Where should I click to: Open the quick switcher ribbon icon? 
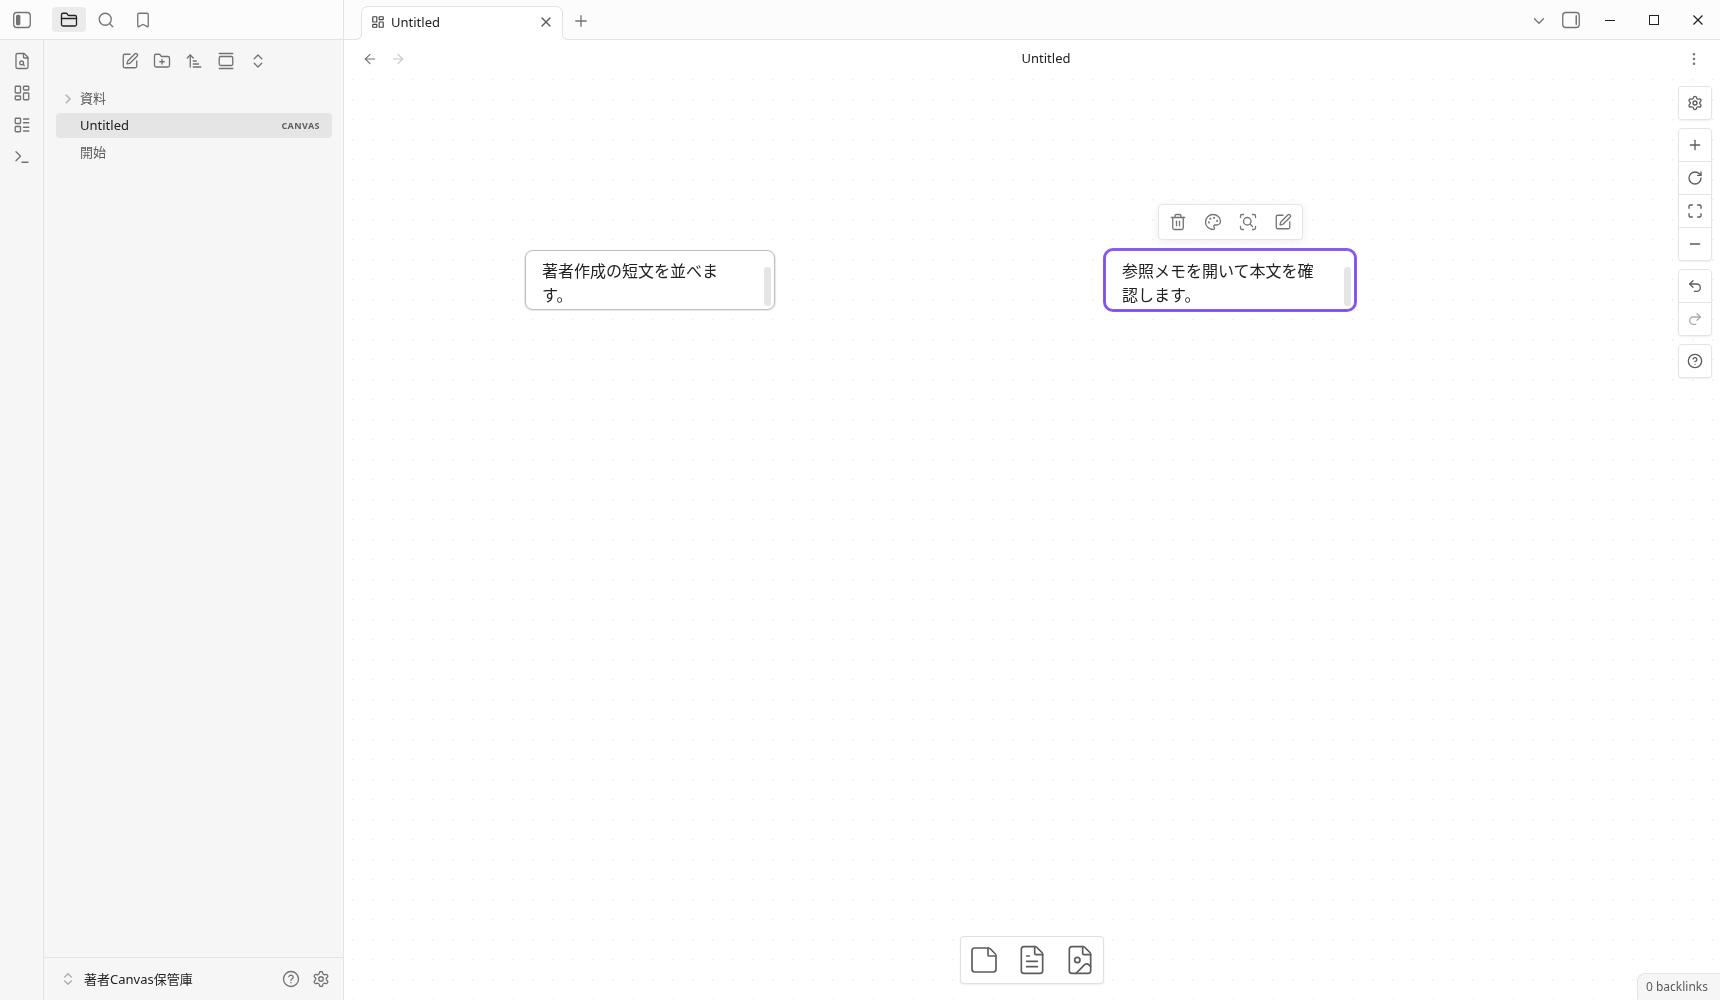click(x=22, y=61)
